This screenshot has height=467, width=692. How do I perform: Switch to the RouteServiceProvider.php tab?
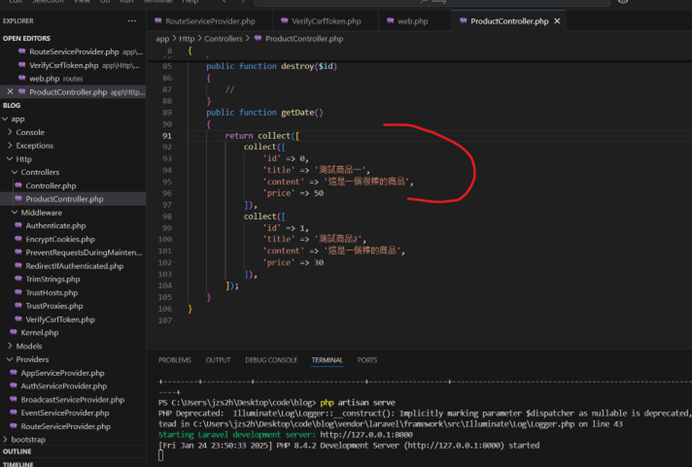tap(210, 21)
